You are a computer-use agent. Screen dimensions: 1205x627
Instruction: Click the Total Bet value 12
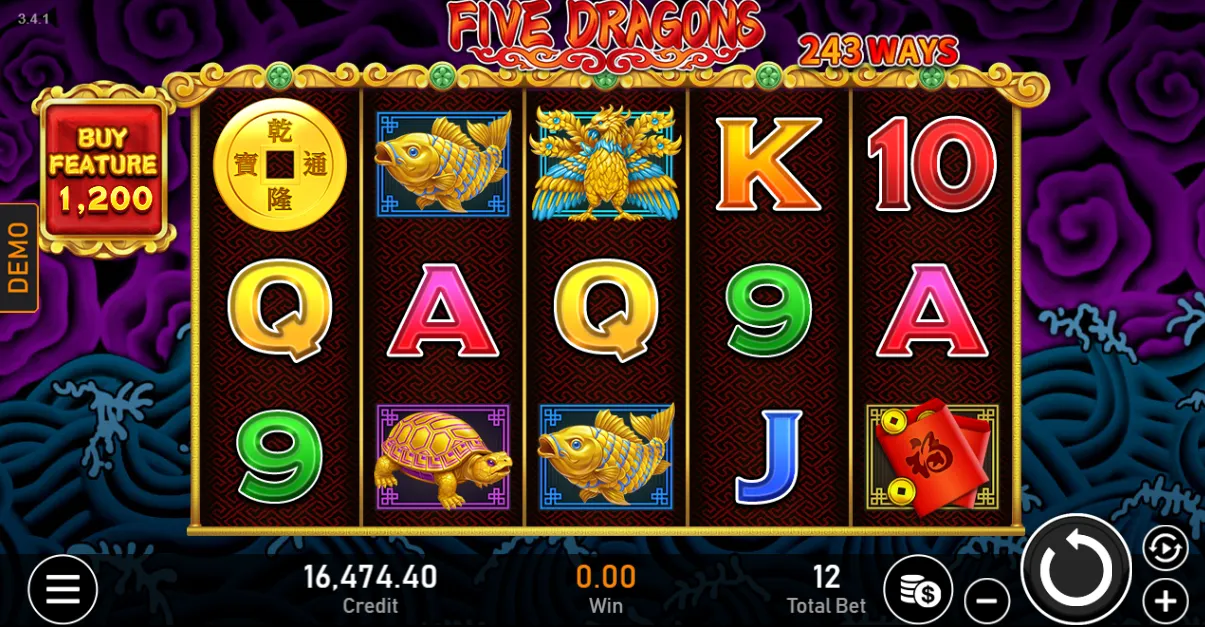click(826, 576)
